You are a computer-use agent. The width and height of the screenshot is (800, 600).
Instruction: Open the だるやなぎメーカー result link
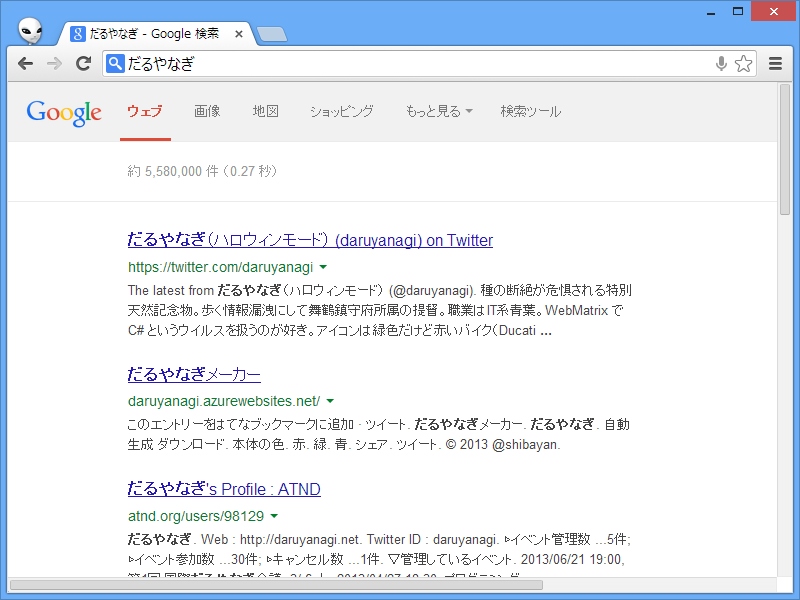pyautogui.click(x=194, y=374)
